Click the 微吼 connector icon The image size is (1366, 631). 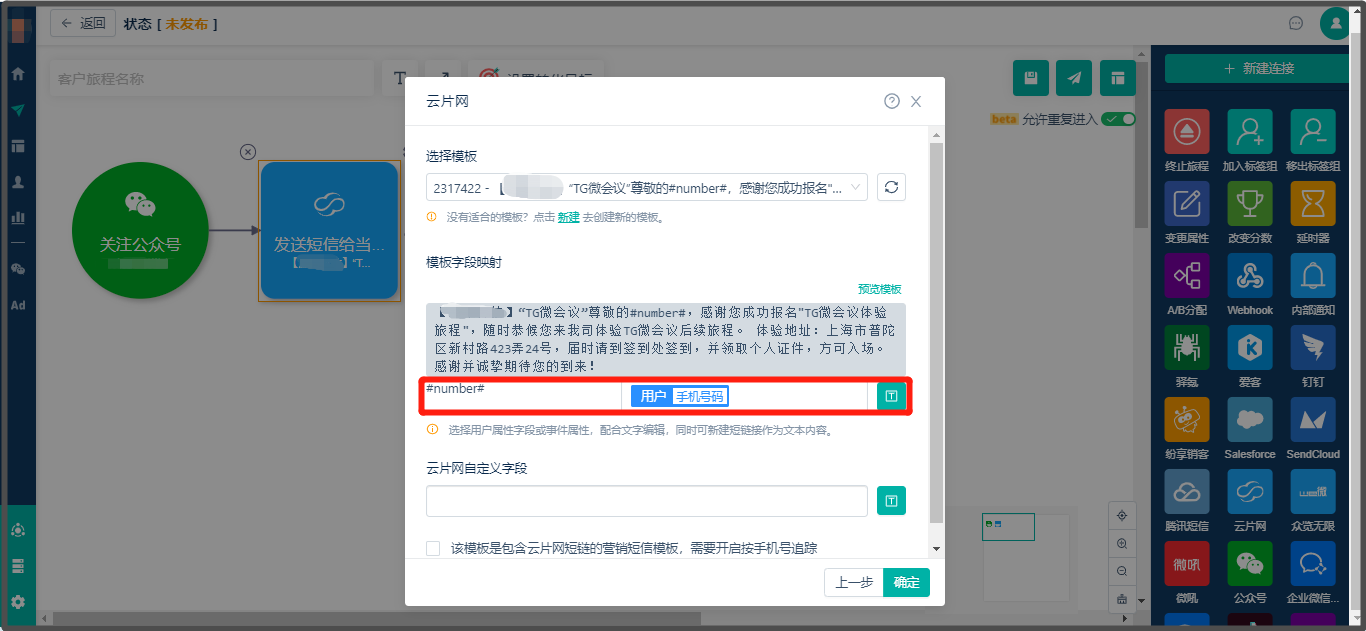pyautogui.click(x=1187, y=563)
